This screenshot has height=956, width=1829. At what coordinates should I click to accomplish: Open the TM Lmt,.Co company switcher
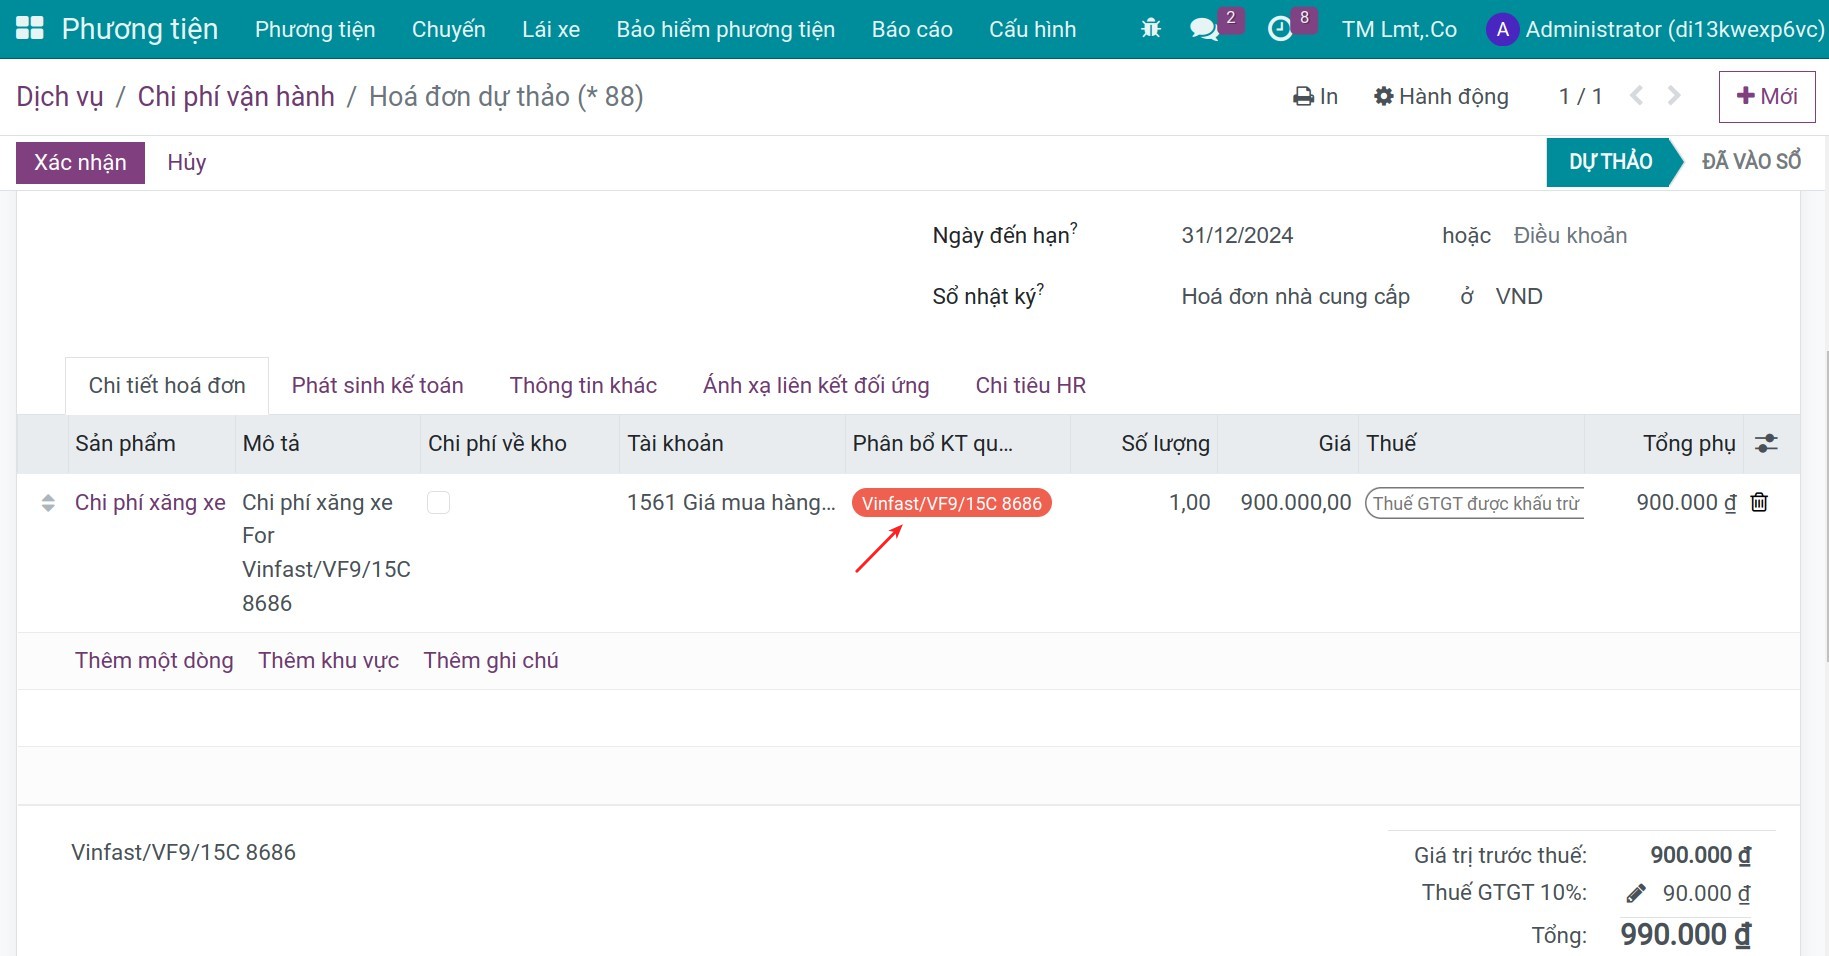click(x=1399, y=29)
